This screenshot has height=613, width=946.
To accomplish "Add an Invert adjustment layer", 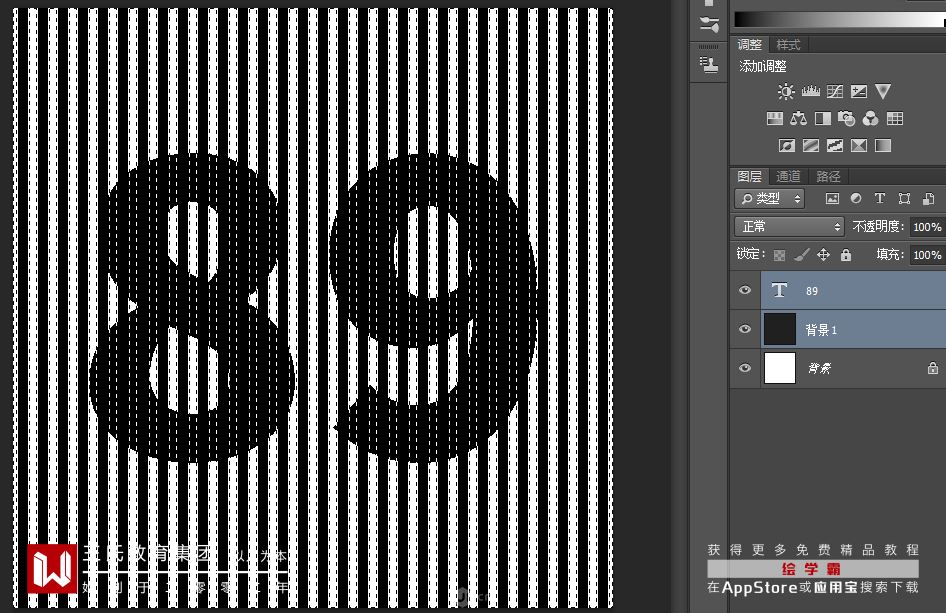I will pyautogui.click(x=787, y=145).
